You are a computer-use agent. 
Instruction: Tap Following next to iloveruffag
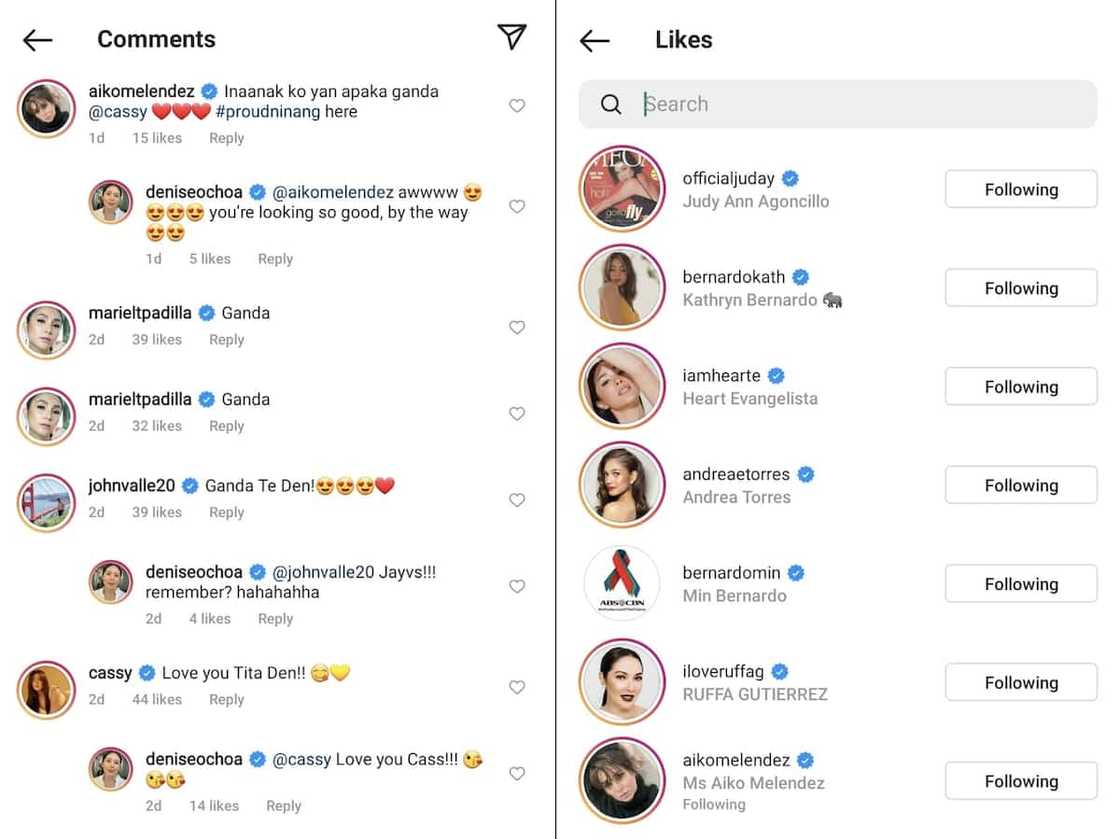[x=1020, y=682]
